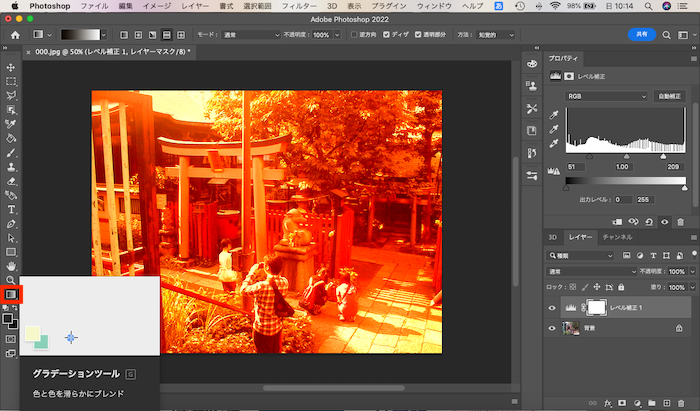The height and width of the screenshot is (411, 700).
Task: Add a layer style fx
Action: 608,403
